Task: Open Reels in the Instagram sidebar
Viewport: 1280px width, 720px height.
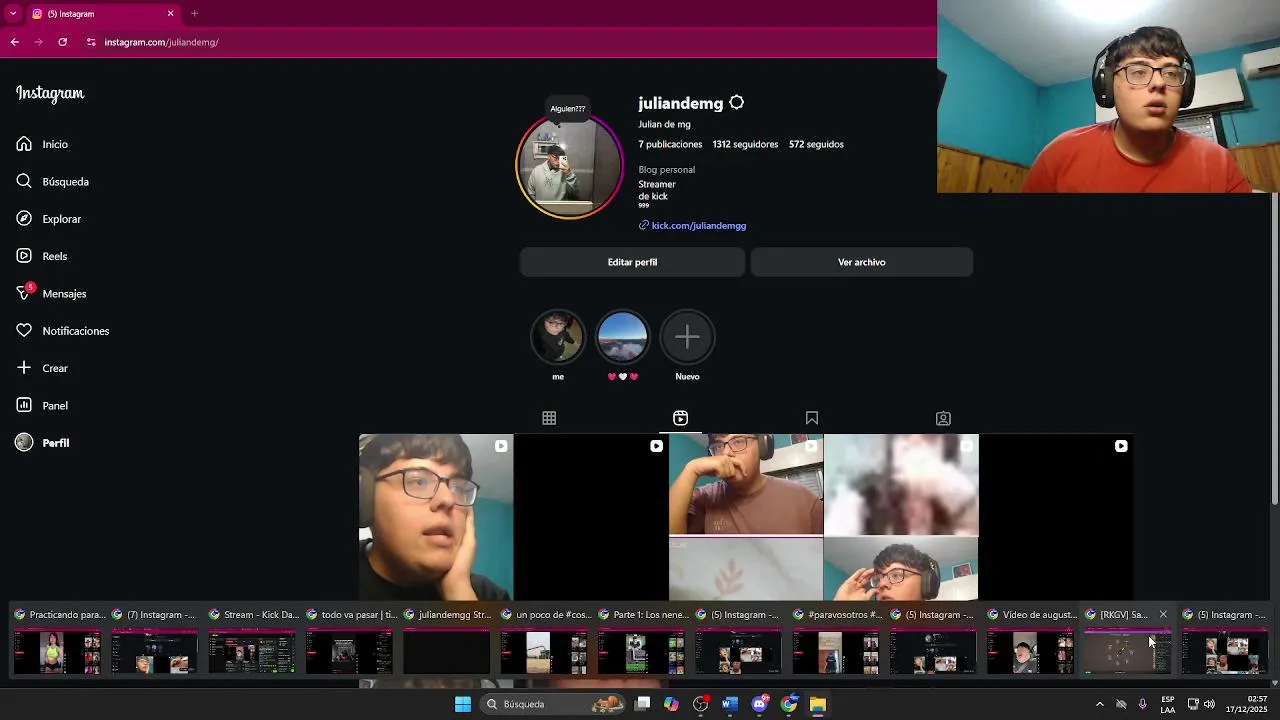Action: coord(41,256)
